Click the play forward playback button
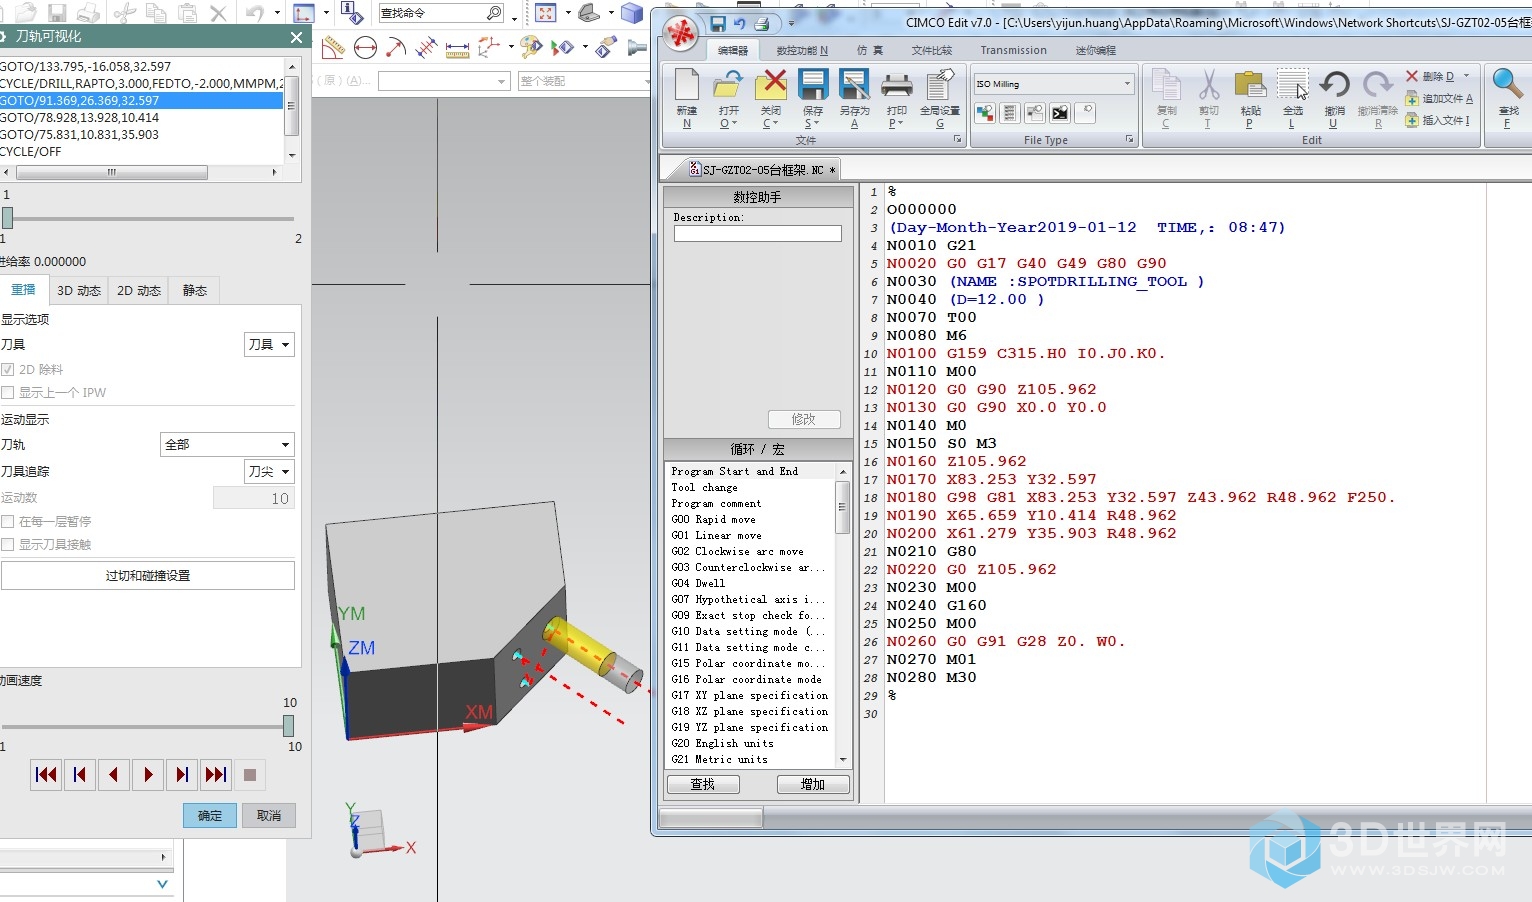 pyautogui.click(x=148, y=775)
